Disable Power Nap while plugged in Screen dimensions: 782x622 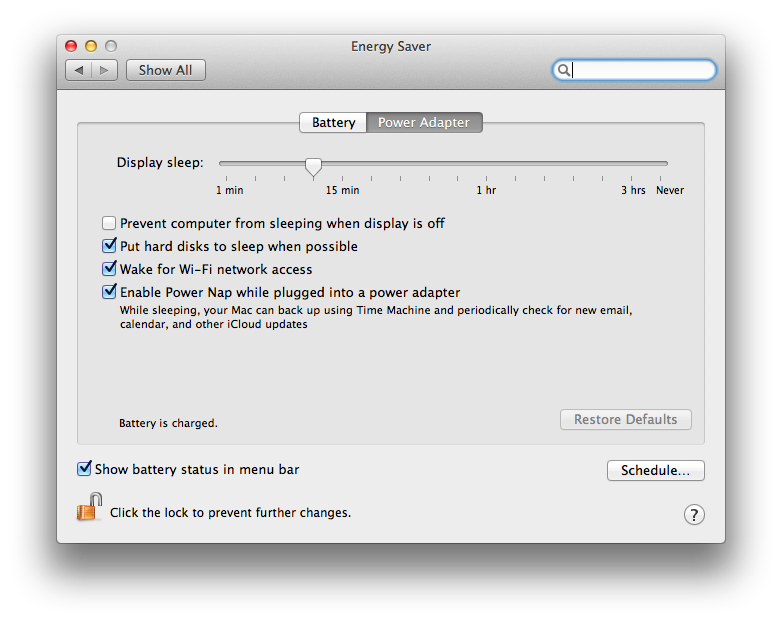click(x=109, y=291)
